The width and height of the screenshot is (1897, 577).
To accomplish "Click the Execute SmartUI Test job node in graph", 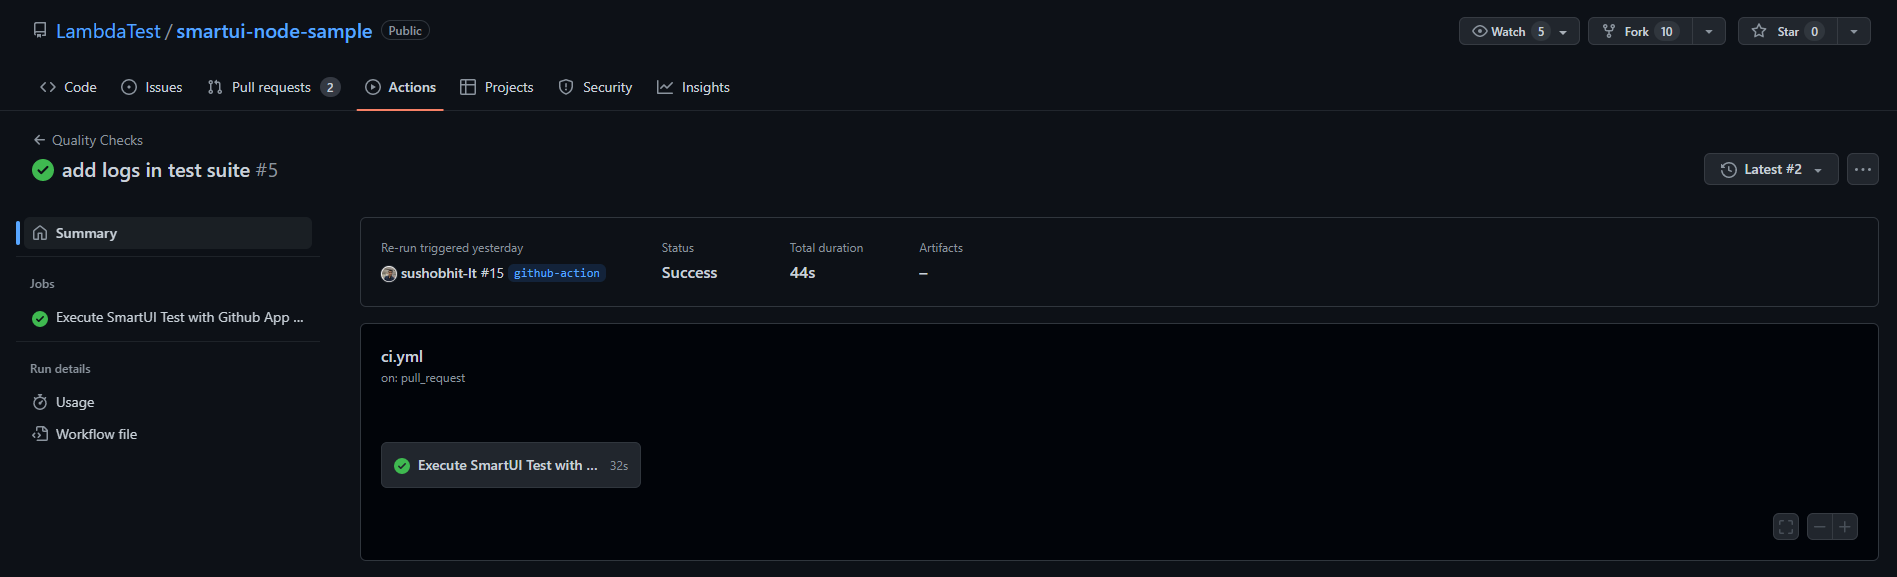I will click(510, 465).
